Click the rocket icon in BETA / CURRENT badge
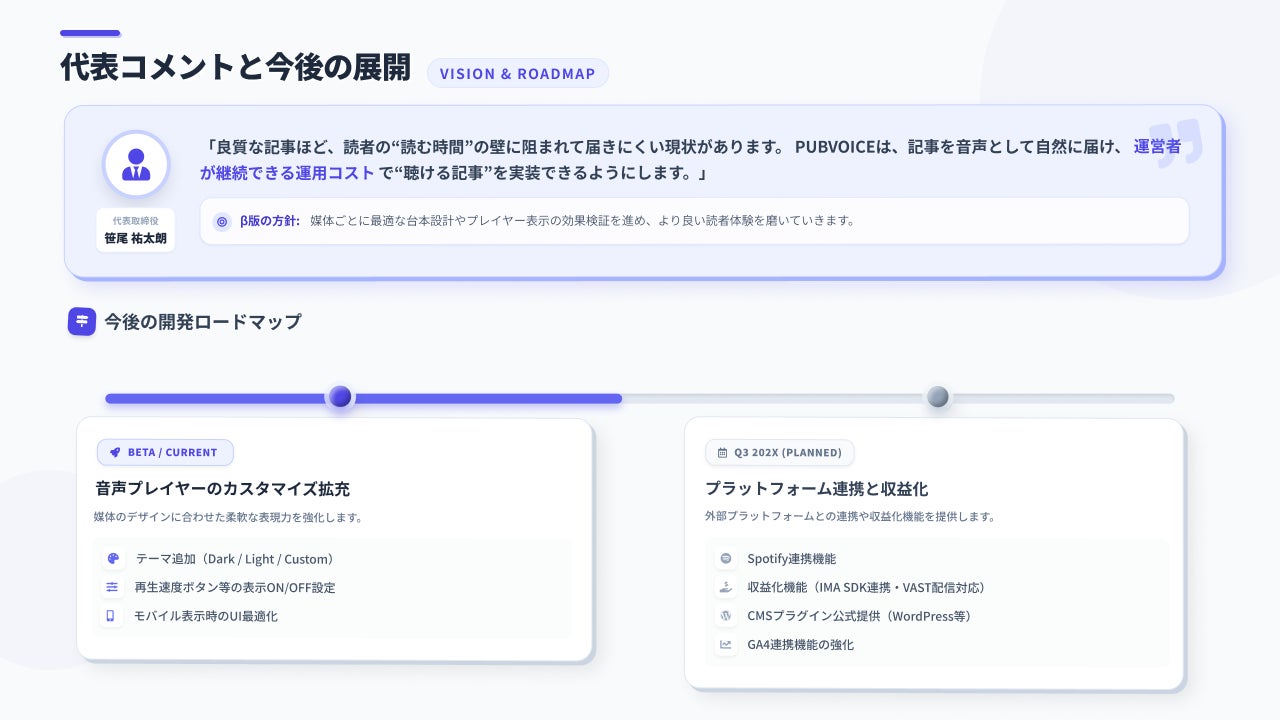This screenshot has width=1280, height=720. point(115,452)
